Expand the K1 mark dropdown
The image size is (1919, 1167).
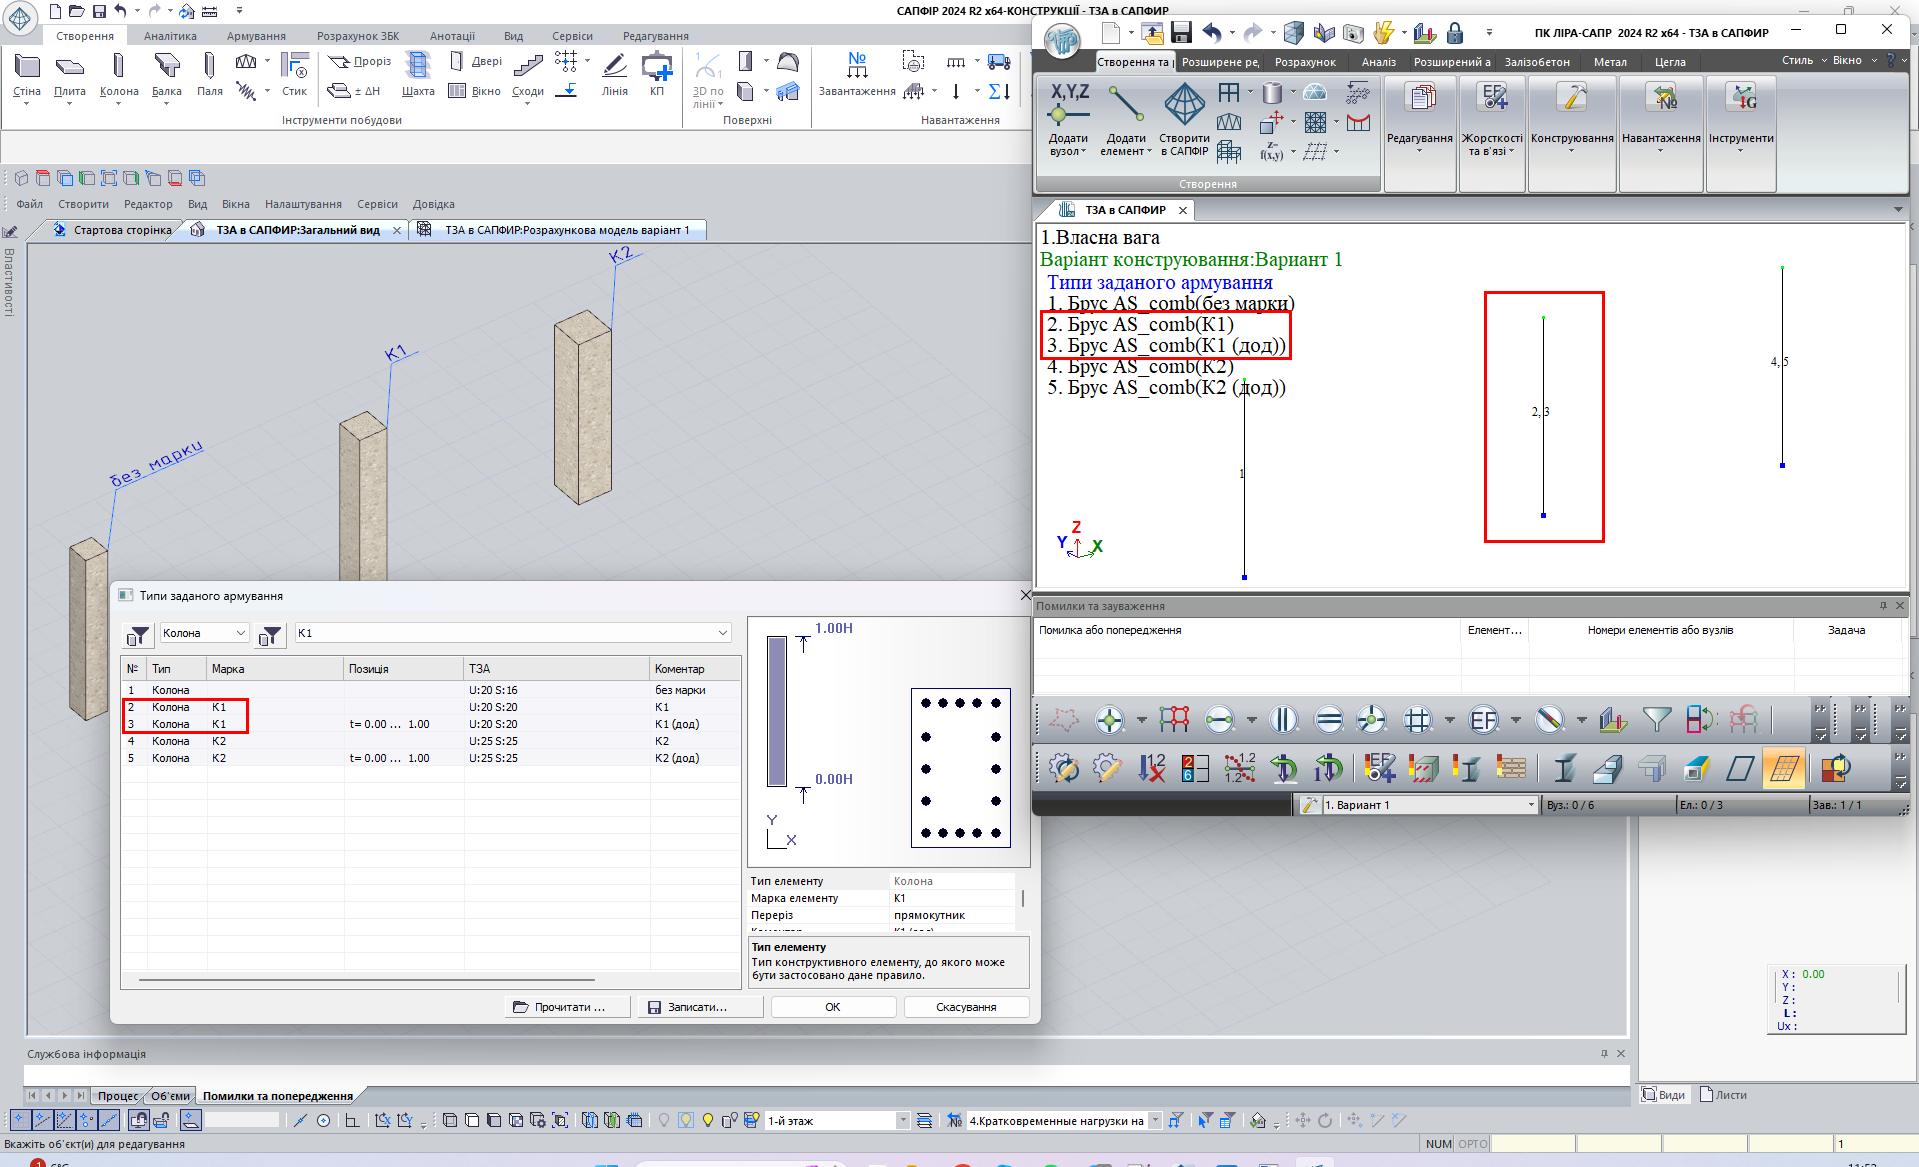[x=722, y=633]
